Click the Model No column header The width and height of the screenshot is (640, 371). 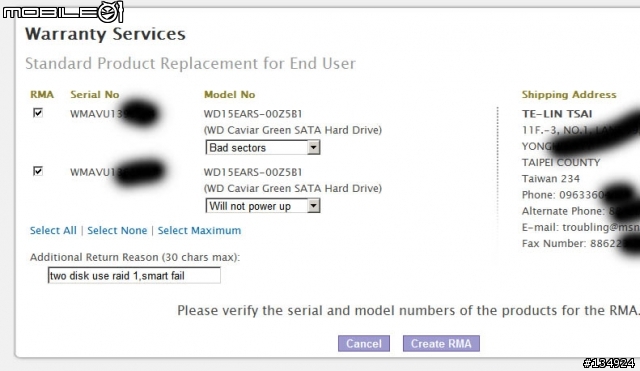(x=229, y=95)
